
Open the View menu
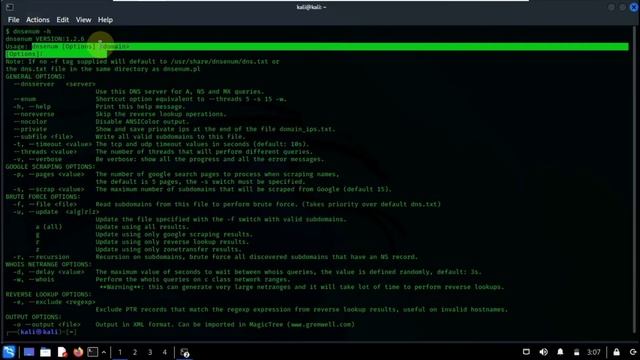[x=83, y=20]
